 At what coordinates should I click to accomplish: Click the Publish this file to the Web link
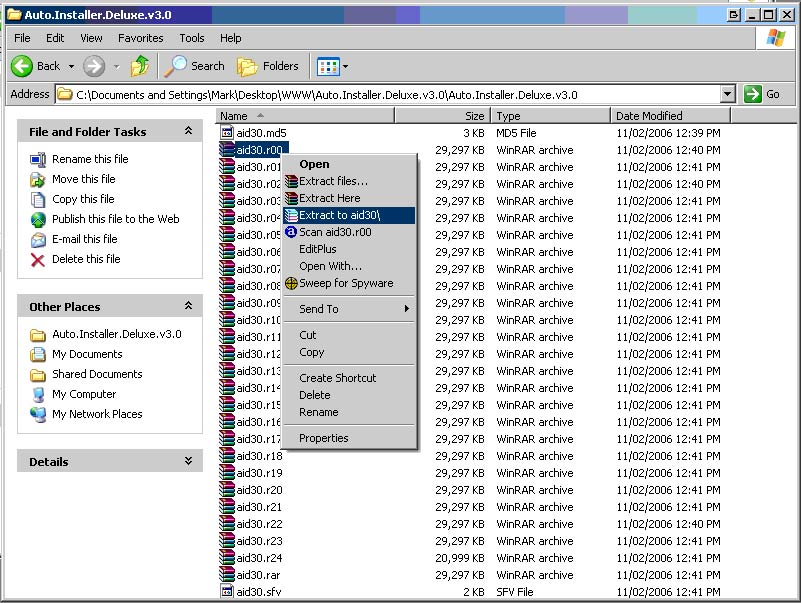pos(115,219)
